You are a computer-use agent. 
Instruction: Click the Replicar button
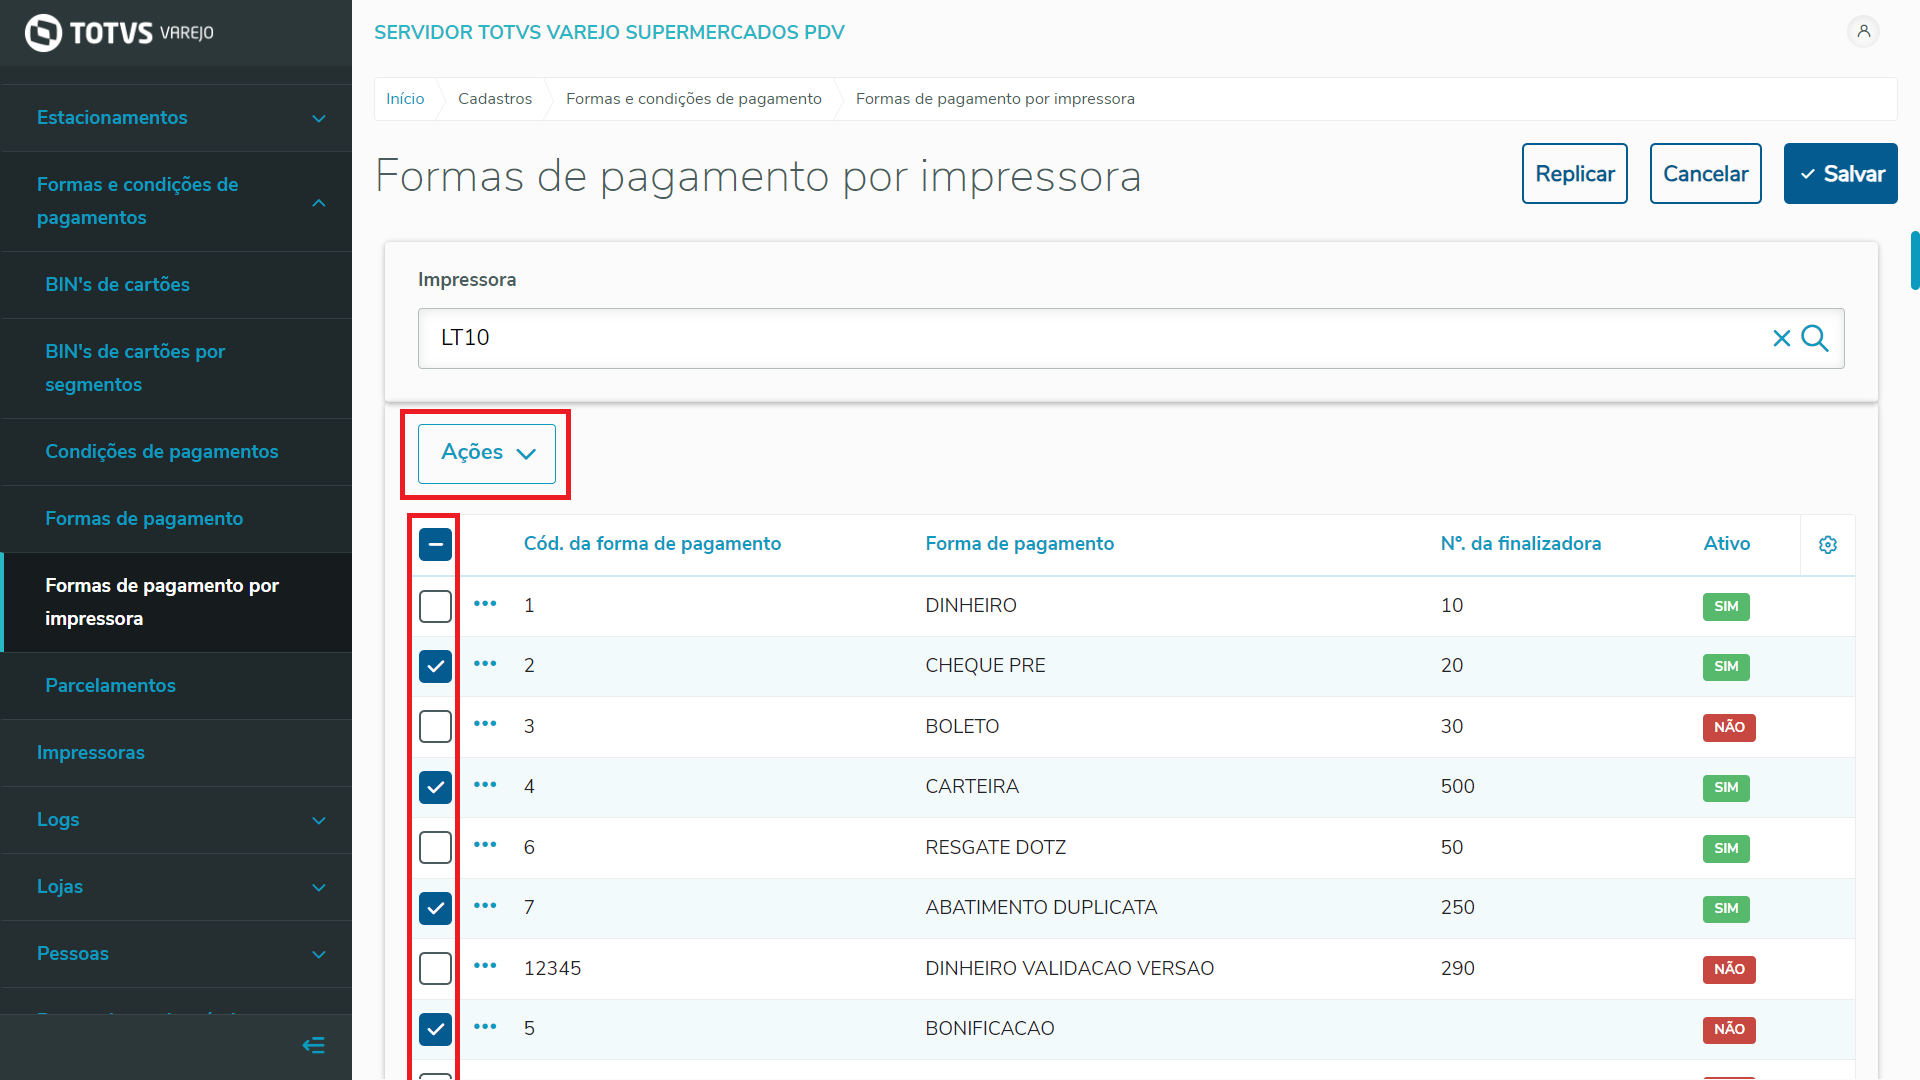[x=1574, y=174]
